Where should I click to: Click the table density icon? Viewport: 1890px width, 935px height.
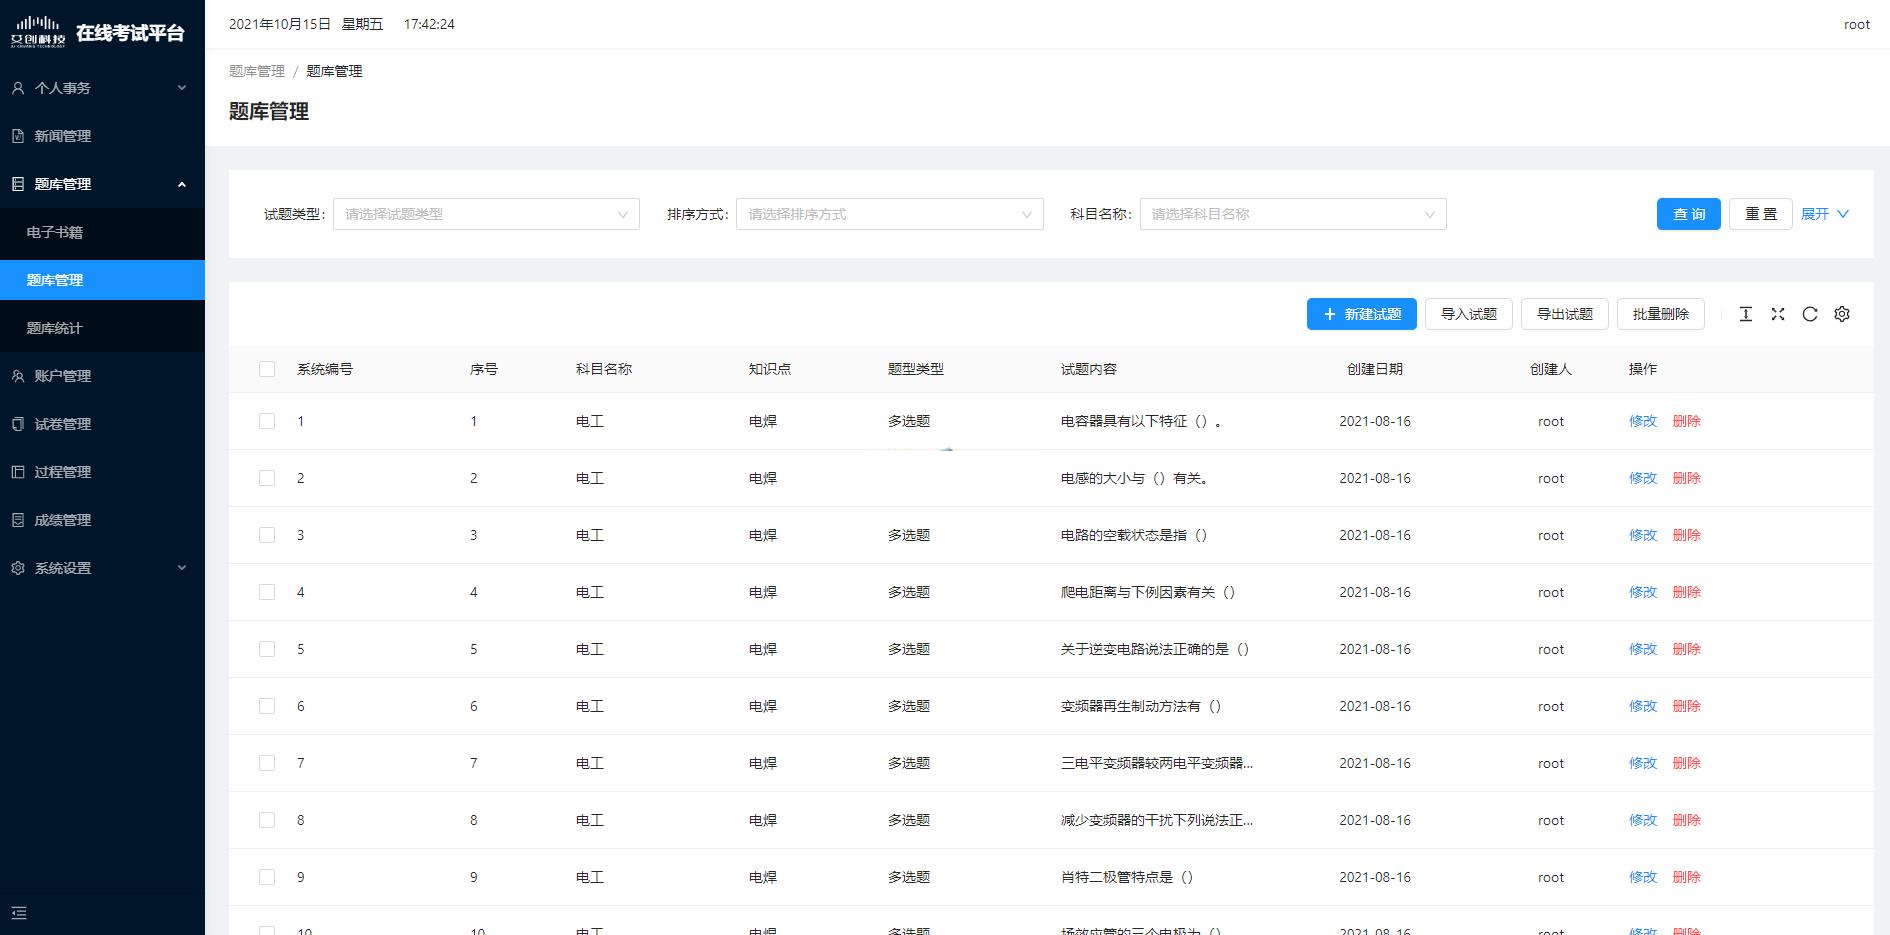(x=1745, y=314)
